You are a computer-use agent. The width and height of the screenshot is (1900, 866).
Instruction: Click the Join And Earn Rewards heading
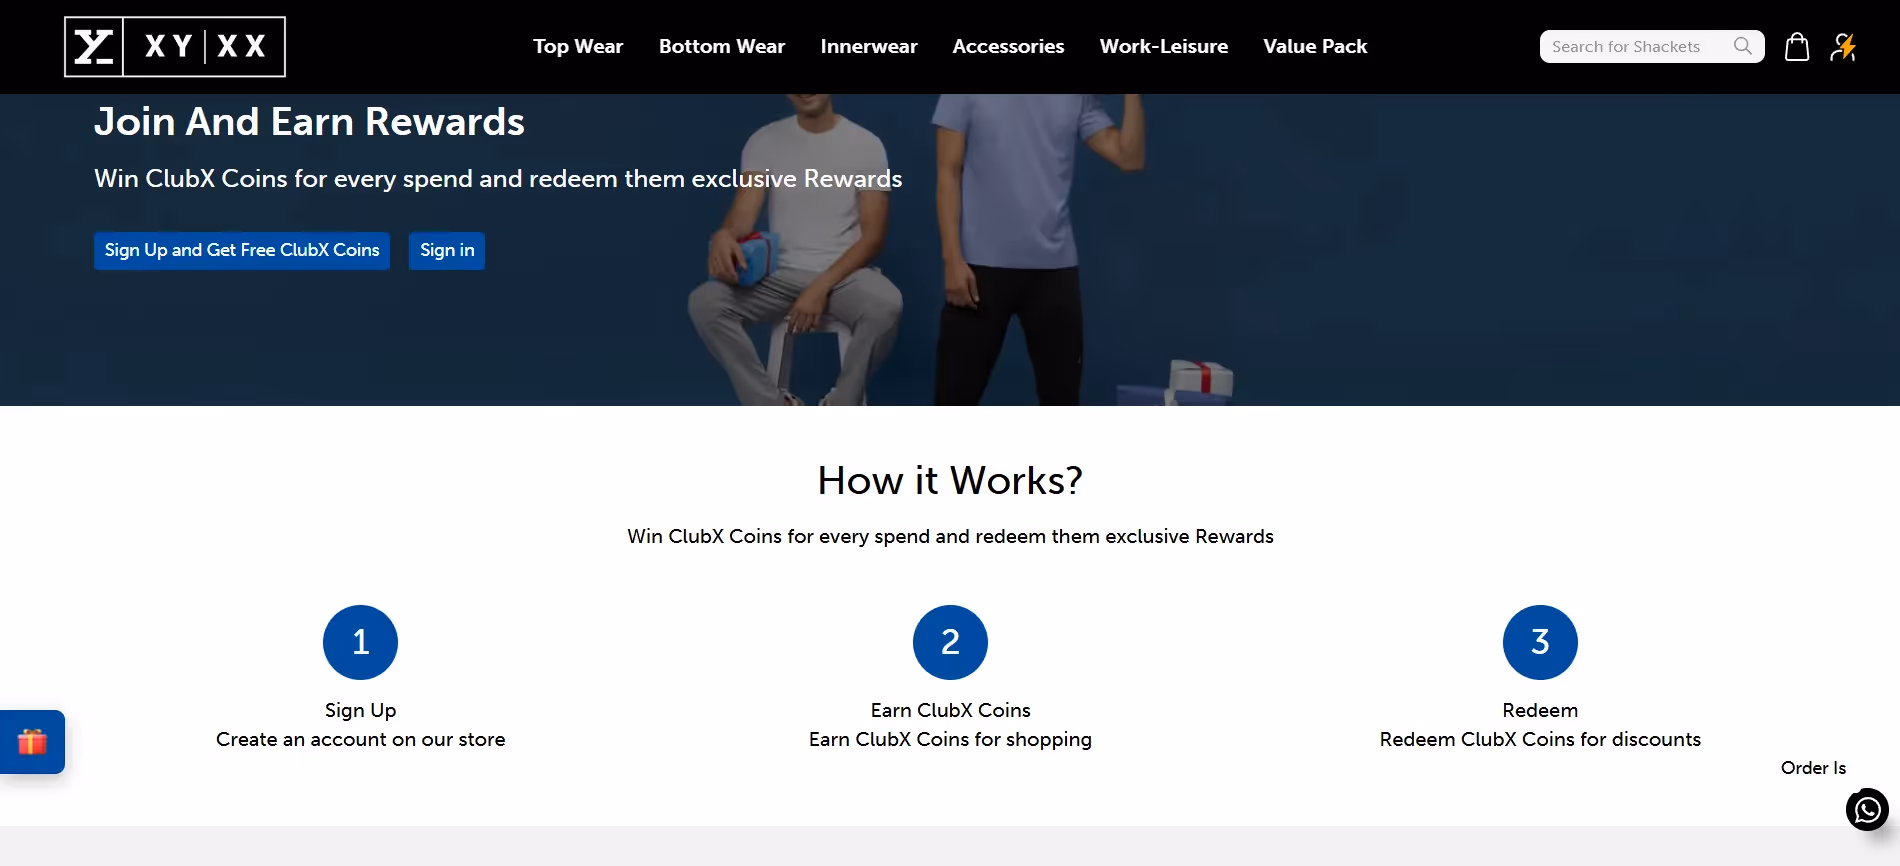309,122
